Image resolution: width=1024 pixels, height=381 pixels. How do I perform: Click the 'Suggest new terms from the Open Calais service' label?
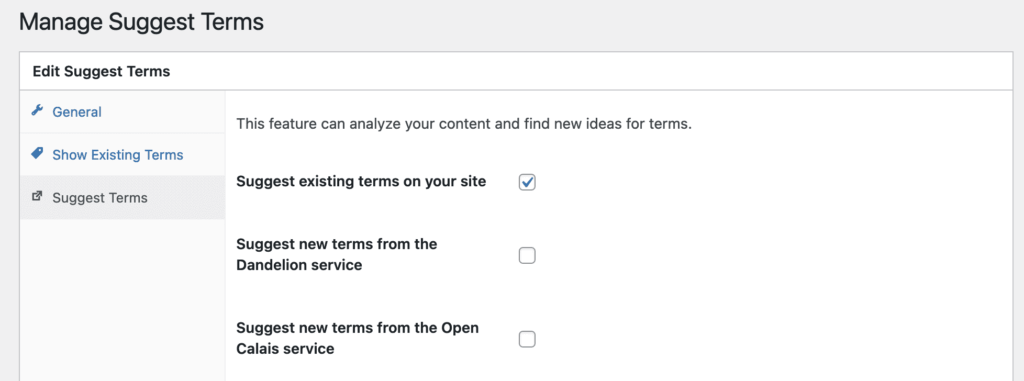[x=357, y=339]
